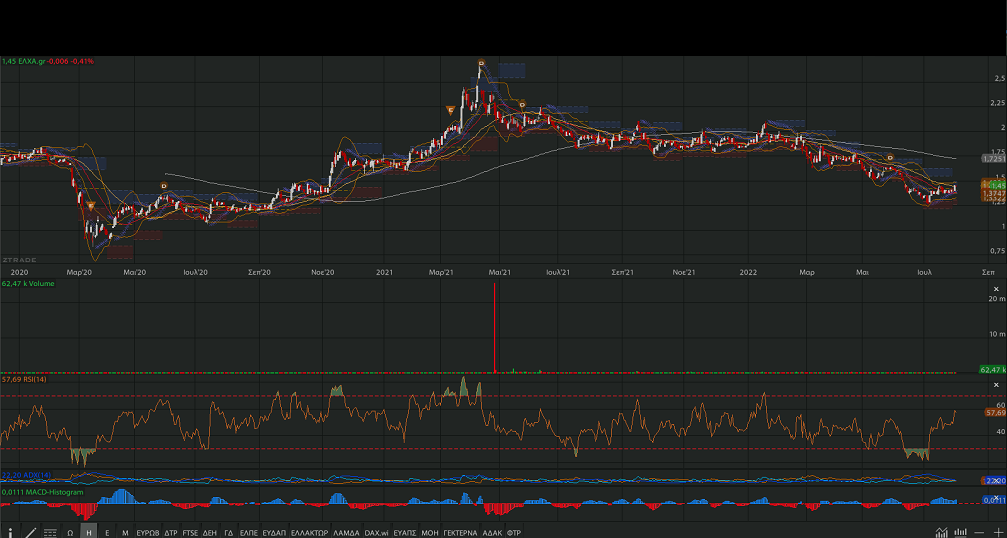Click the info icon in bottom toolbar

(x=10, y=533)
